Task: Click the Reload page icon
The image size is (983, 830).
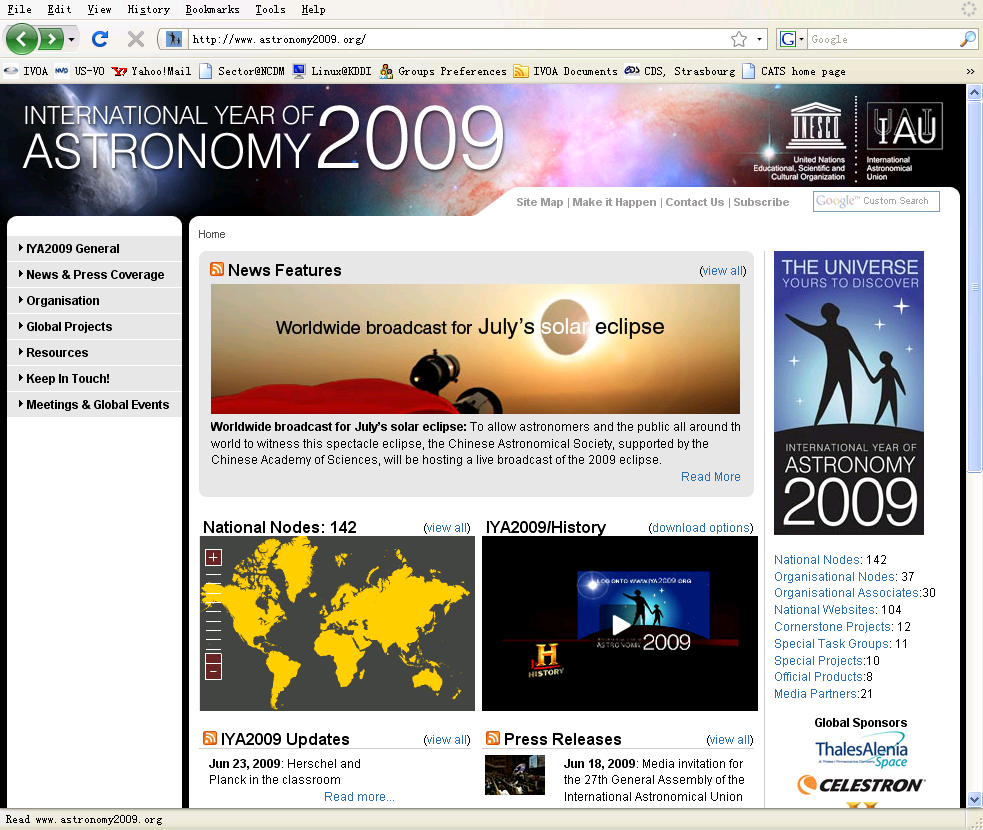Action: coord(100,39)
